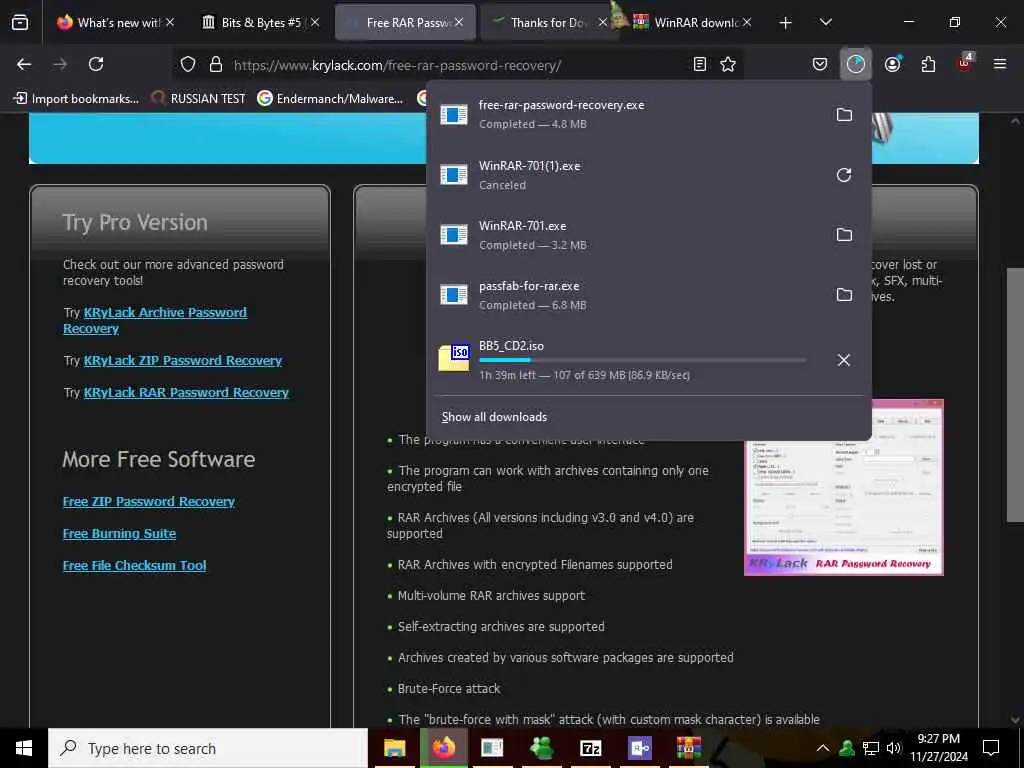The image size is (1024, 768).
Task: Go back to previous page
Action: pos(24,64)
